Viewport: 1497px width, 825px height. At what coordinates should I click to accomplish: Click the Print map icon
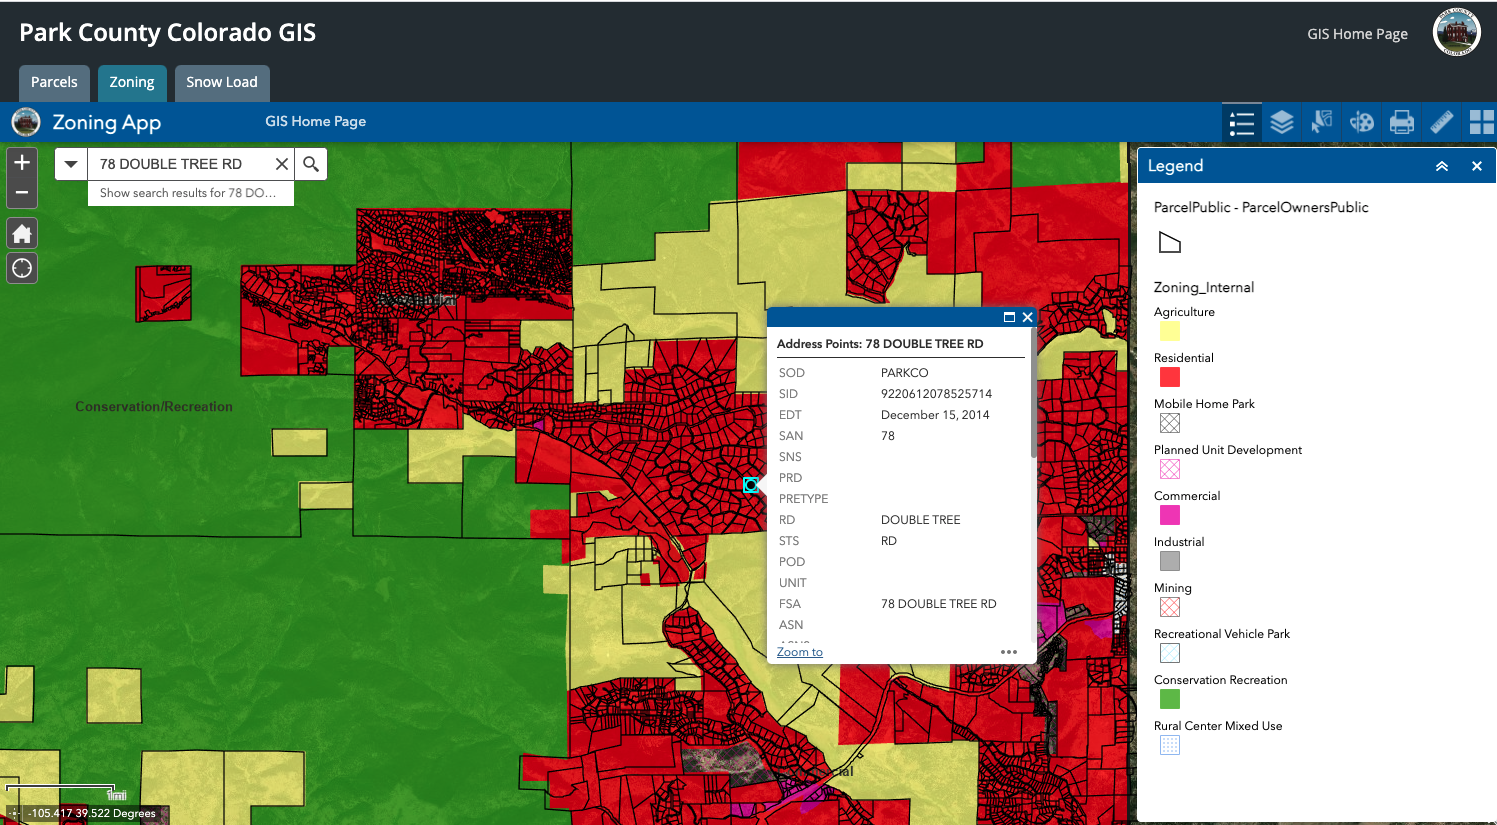click(1402, 122)
